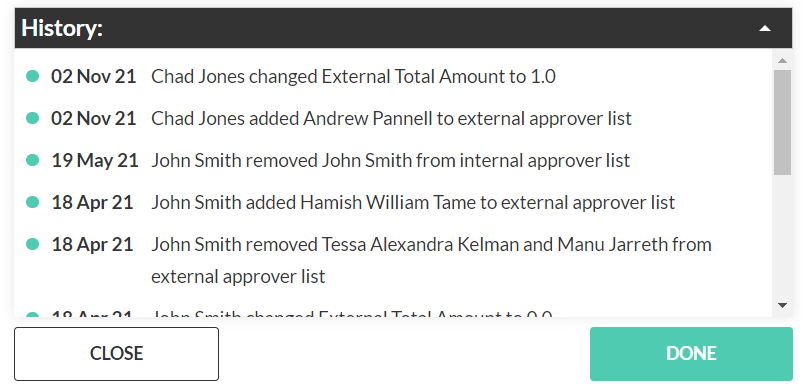Click the history list scrollbar thumb
Image resolution: width=810 pixels, height=392 pixels.
pos(782,122)
